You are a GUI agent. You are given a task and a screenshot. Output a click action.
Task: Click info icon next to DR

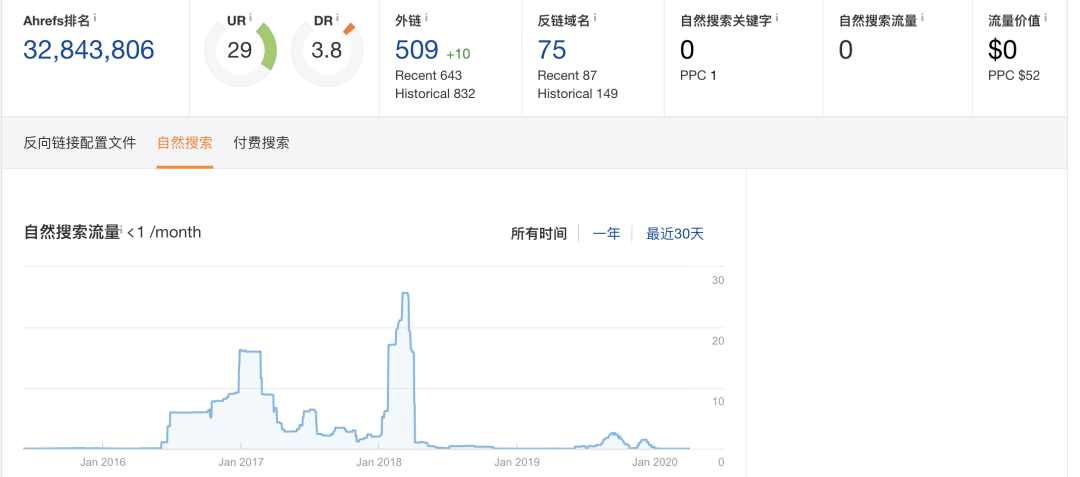(337, 18)
